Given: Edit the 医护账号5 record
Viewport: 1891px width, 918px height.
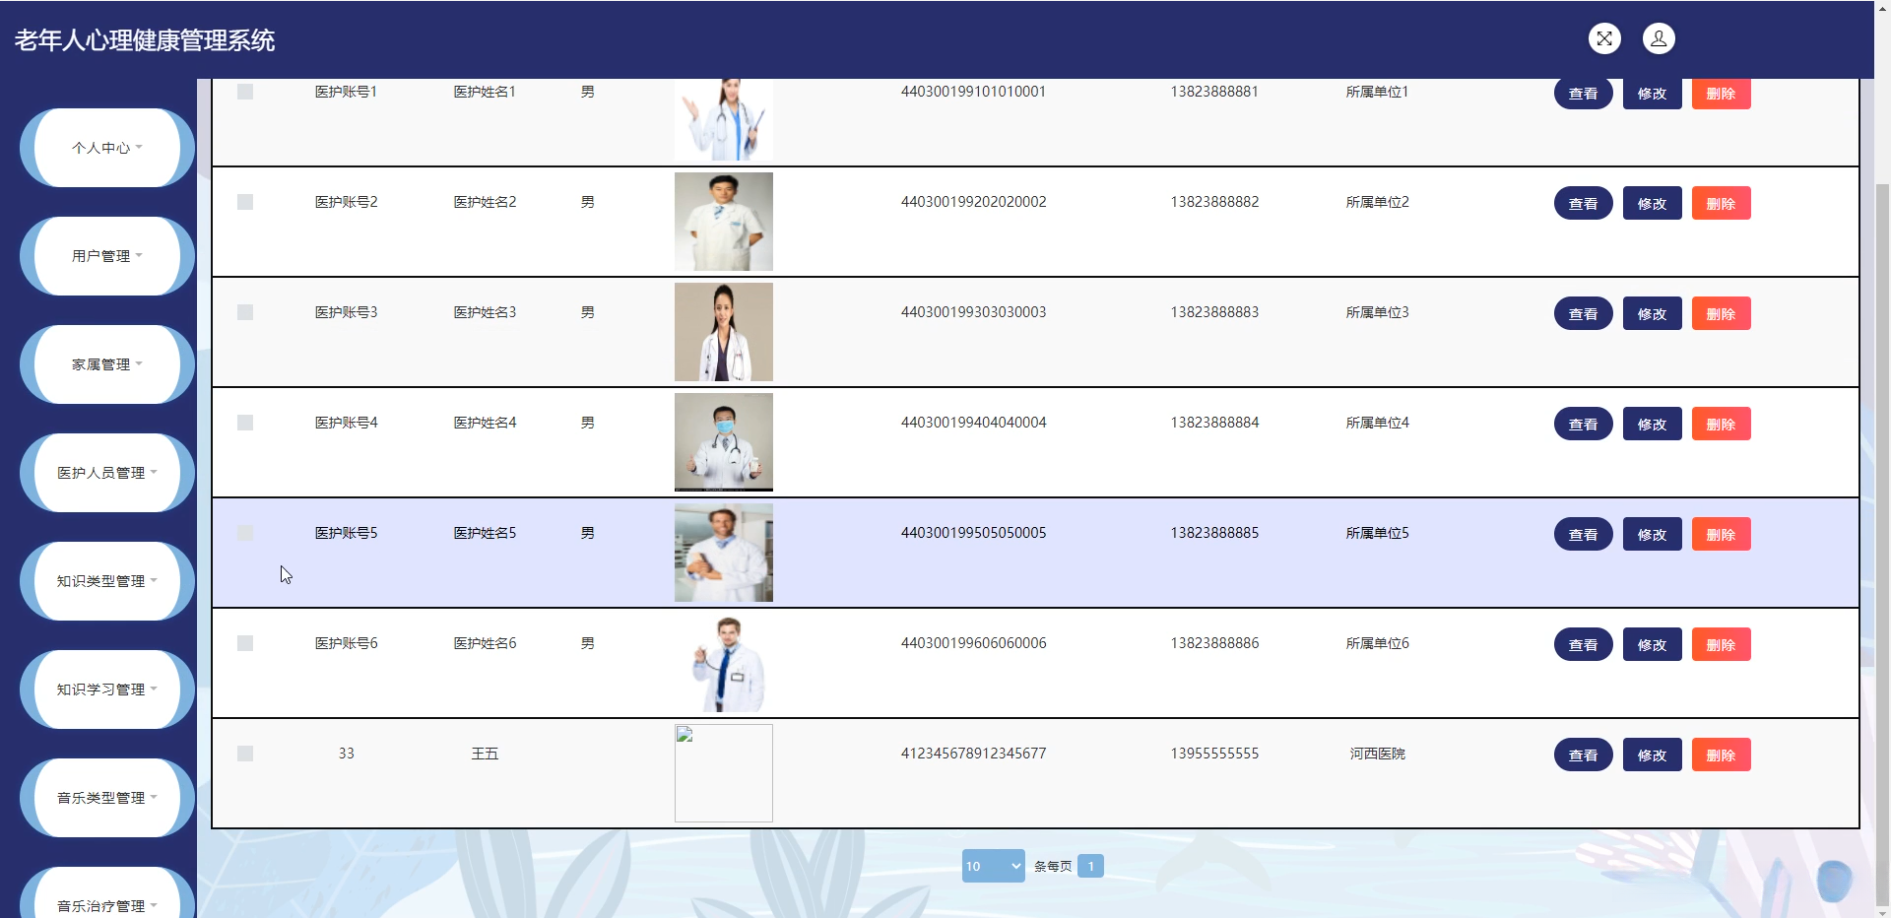Looking at the screenshot, I should 1652,535.
